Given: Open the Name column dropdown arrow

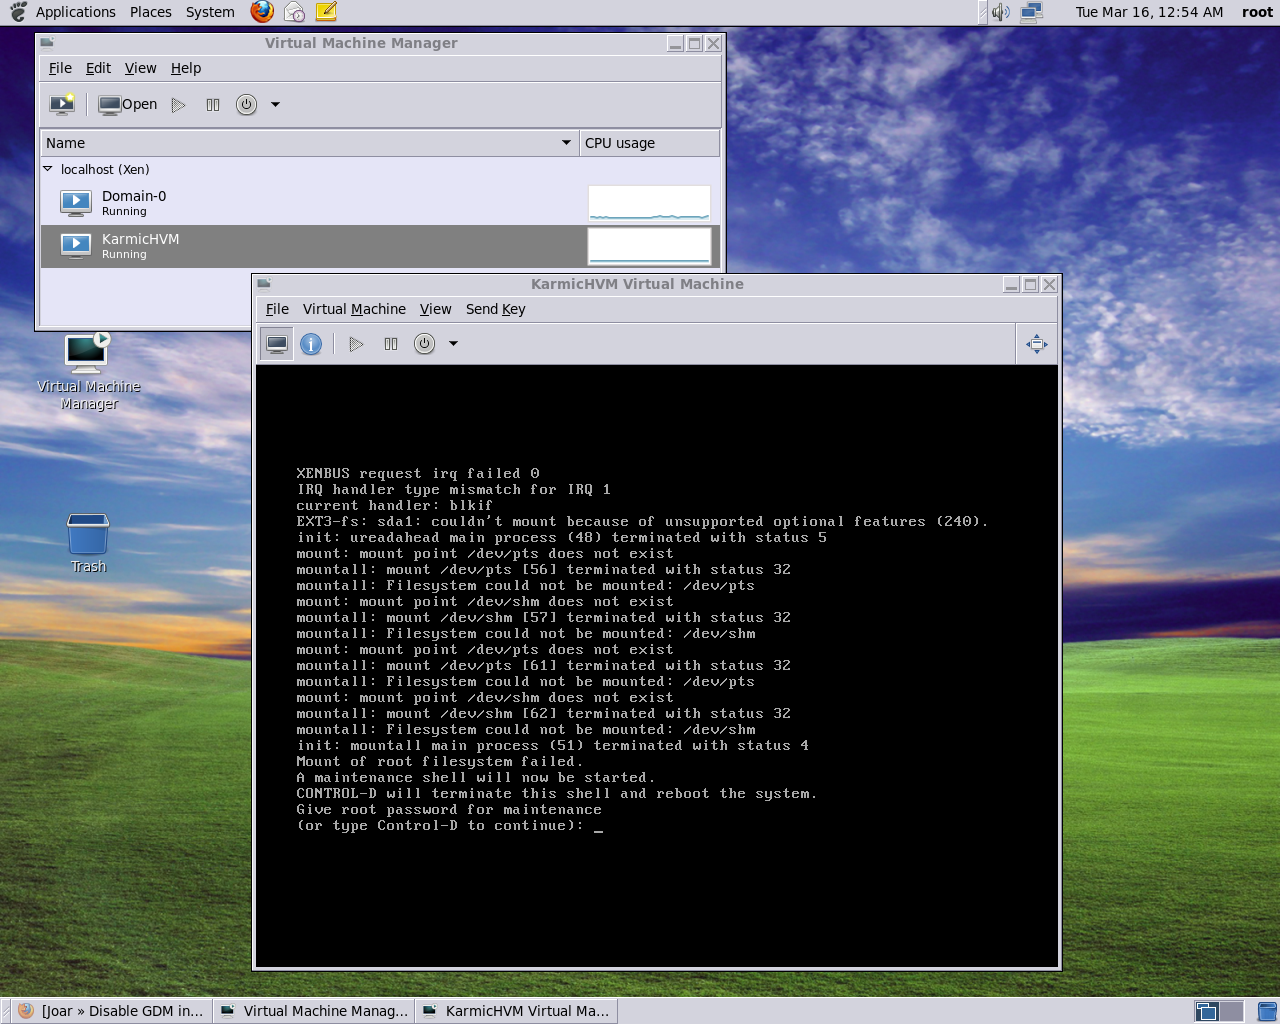Looking at the screenshot, I should click(x=566, y=143).
